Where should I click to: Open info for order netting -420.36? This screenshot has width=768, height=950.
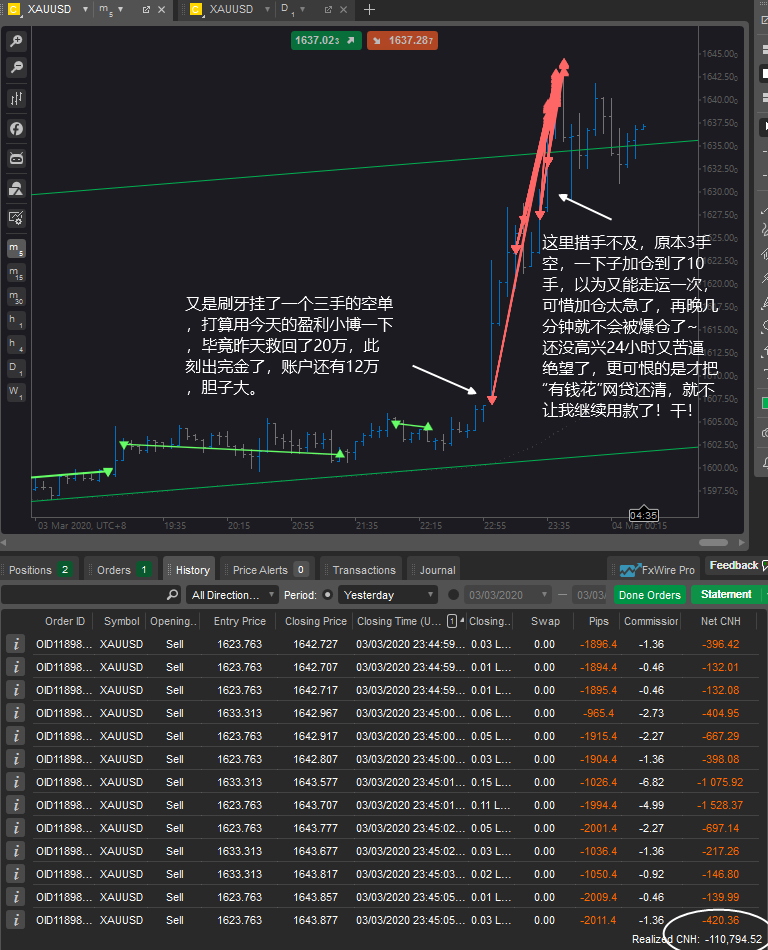[x=16, y=920]
